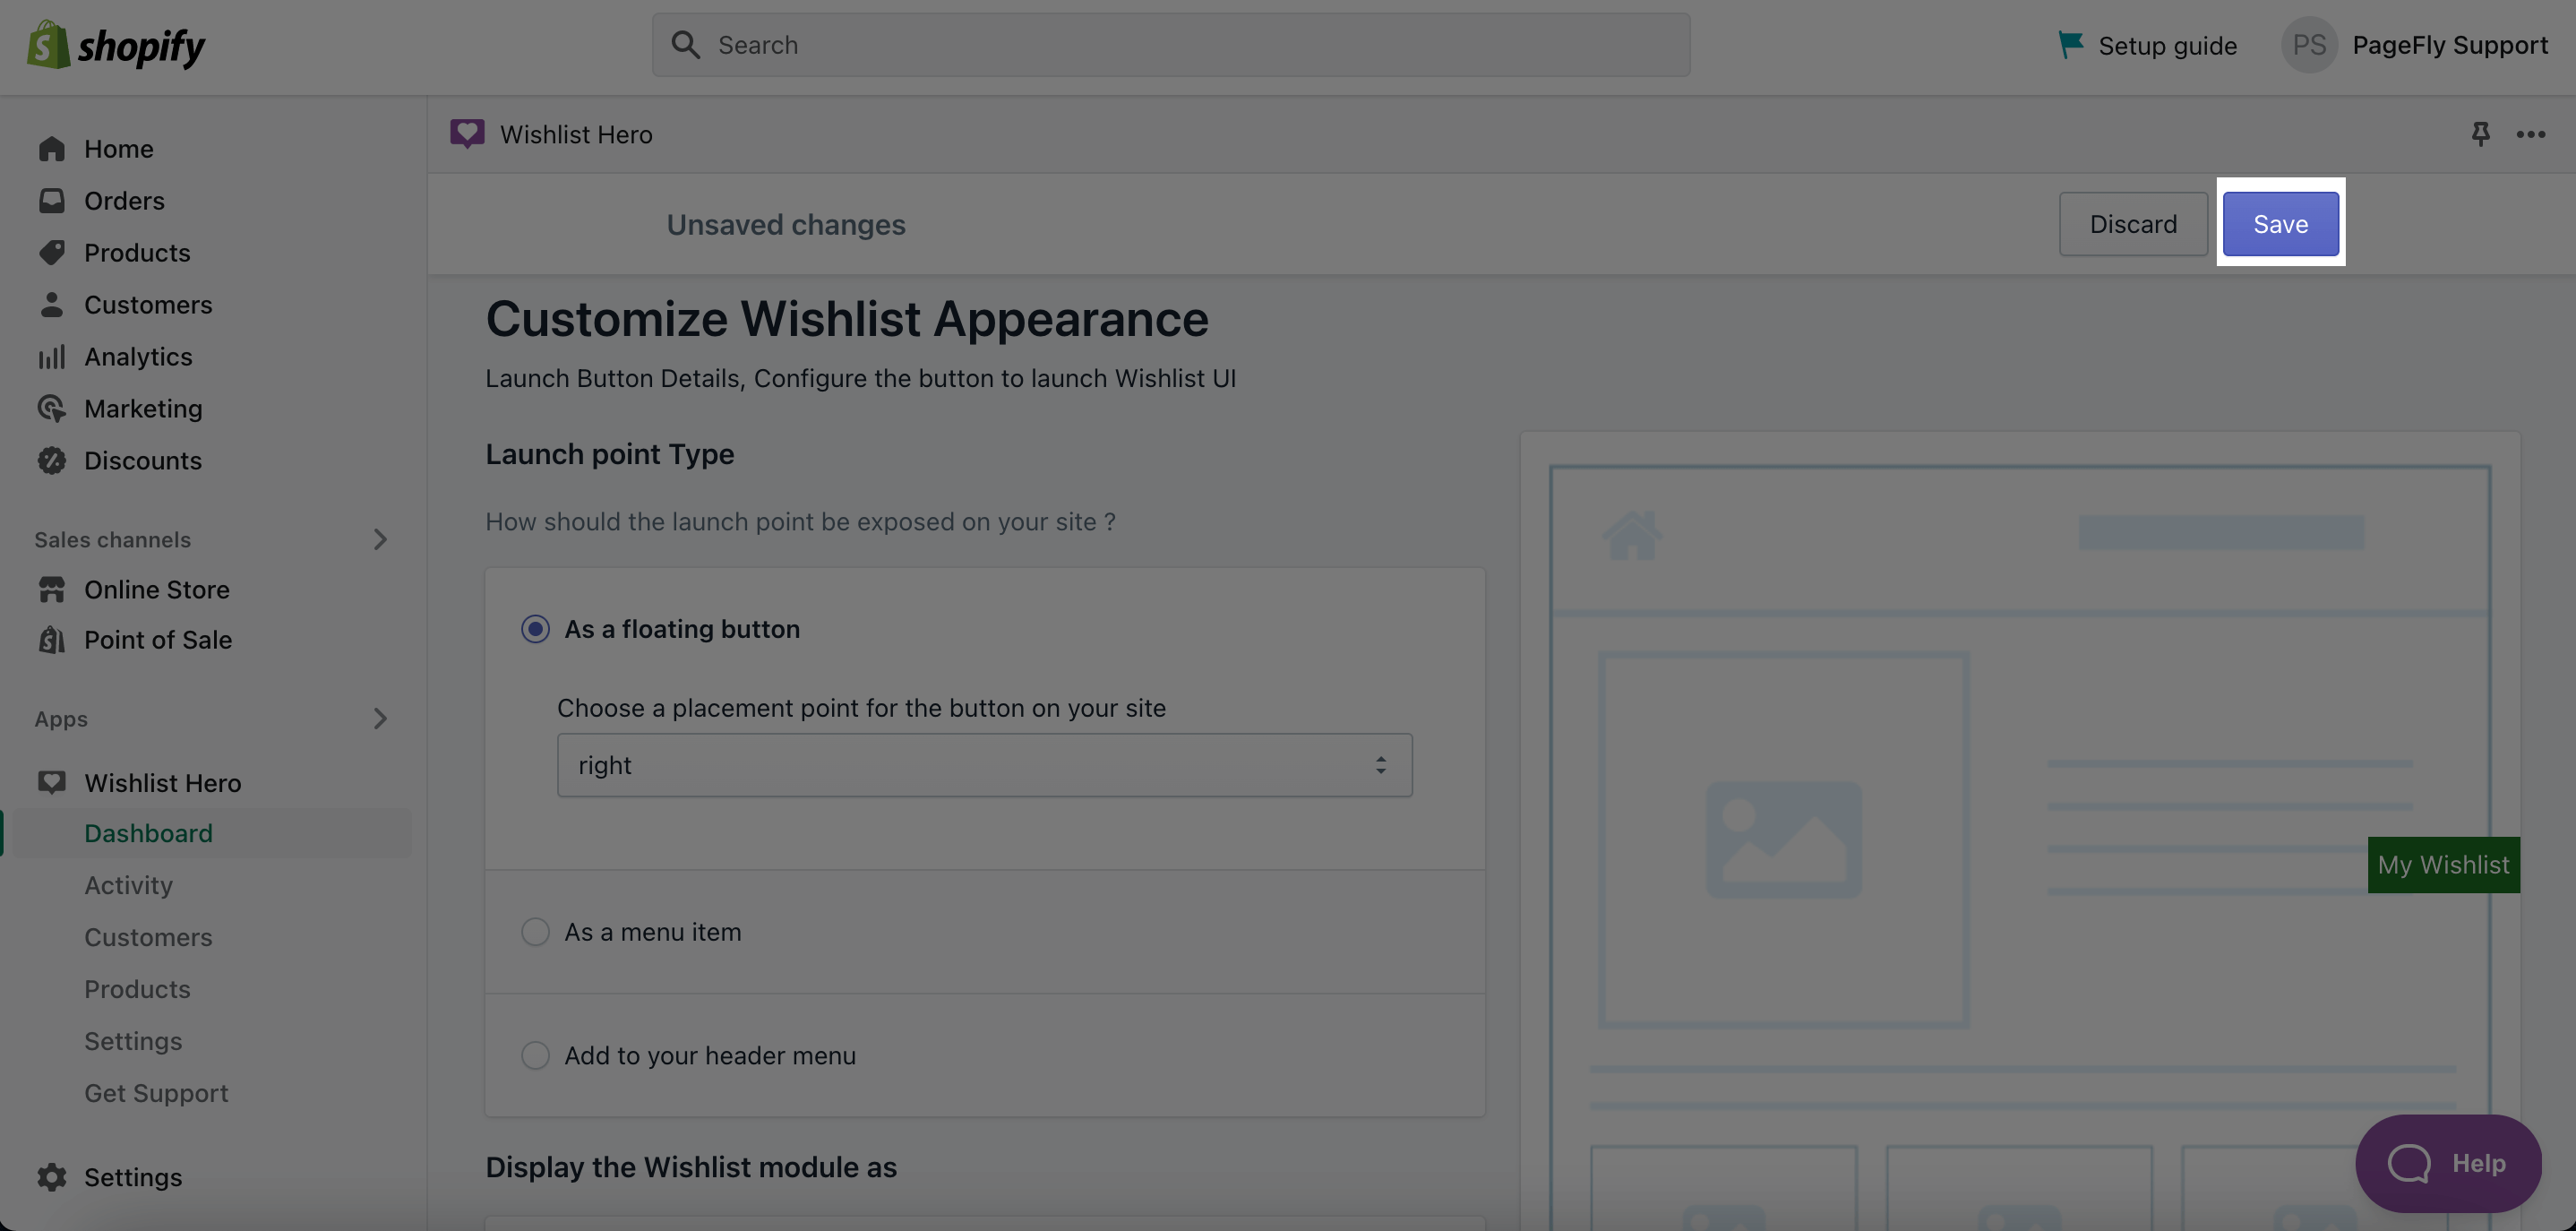Go to Marketing section
2576x1231 pixels.
coord(143,409)
